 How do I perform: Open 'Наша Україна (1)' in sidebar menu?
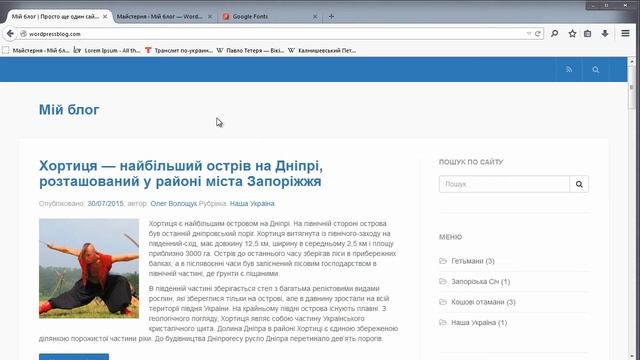click(479, 322)
